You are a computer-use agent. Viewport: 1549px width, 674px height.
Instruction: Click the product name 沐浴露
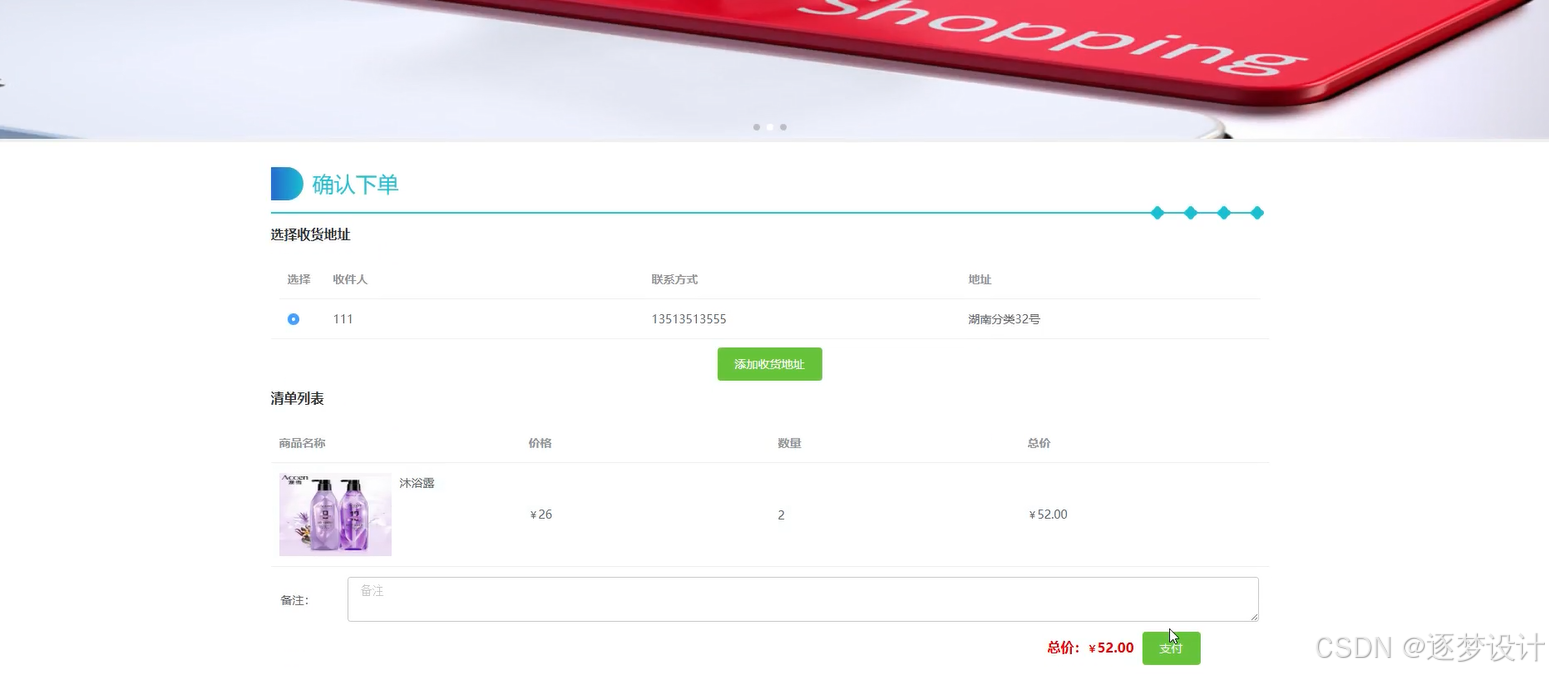click(417, 483)
